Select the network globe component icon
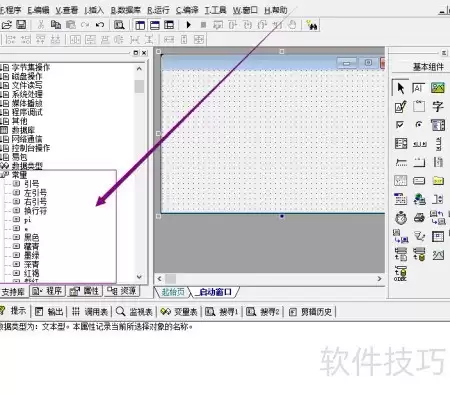Image resolution: width=450 pixels, height=395 pixels. click(x=419, y=199)
